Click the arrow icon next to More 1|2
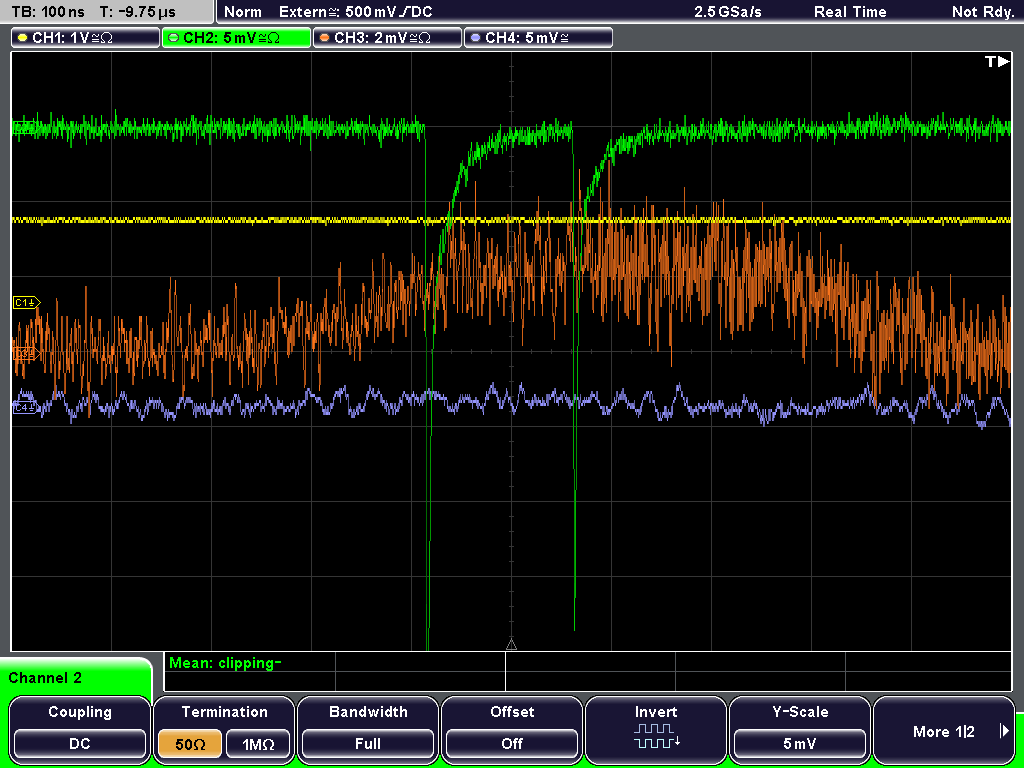The height and width of the screenshot is (768, 1024). point(1004,731)
